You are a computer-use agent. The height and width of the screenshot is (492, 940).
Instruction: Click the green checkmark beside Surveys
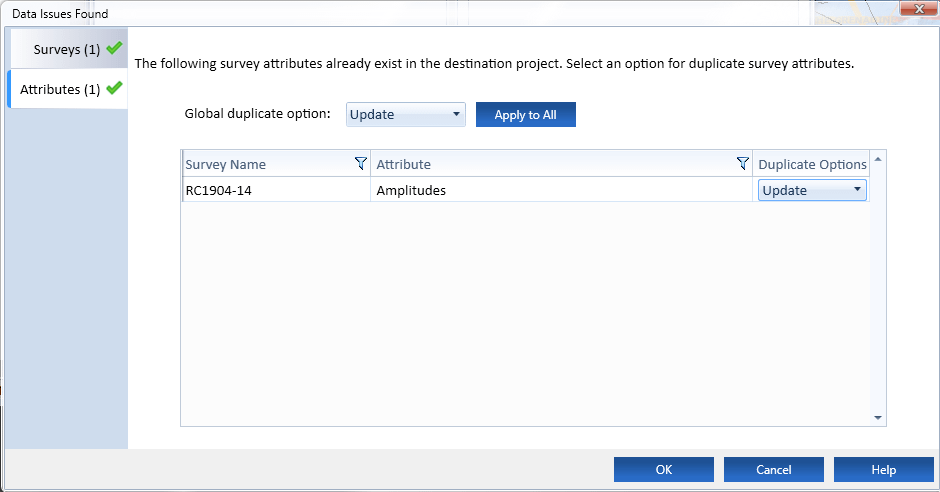tap(114, 48)
